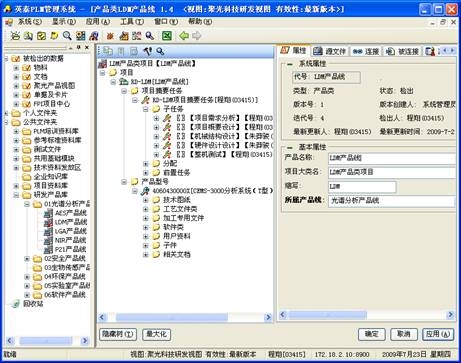
Task: Click the gray forward arrow toolbar icon
Action: click(x=197, y=36)
